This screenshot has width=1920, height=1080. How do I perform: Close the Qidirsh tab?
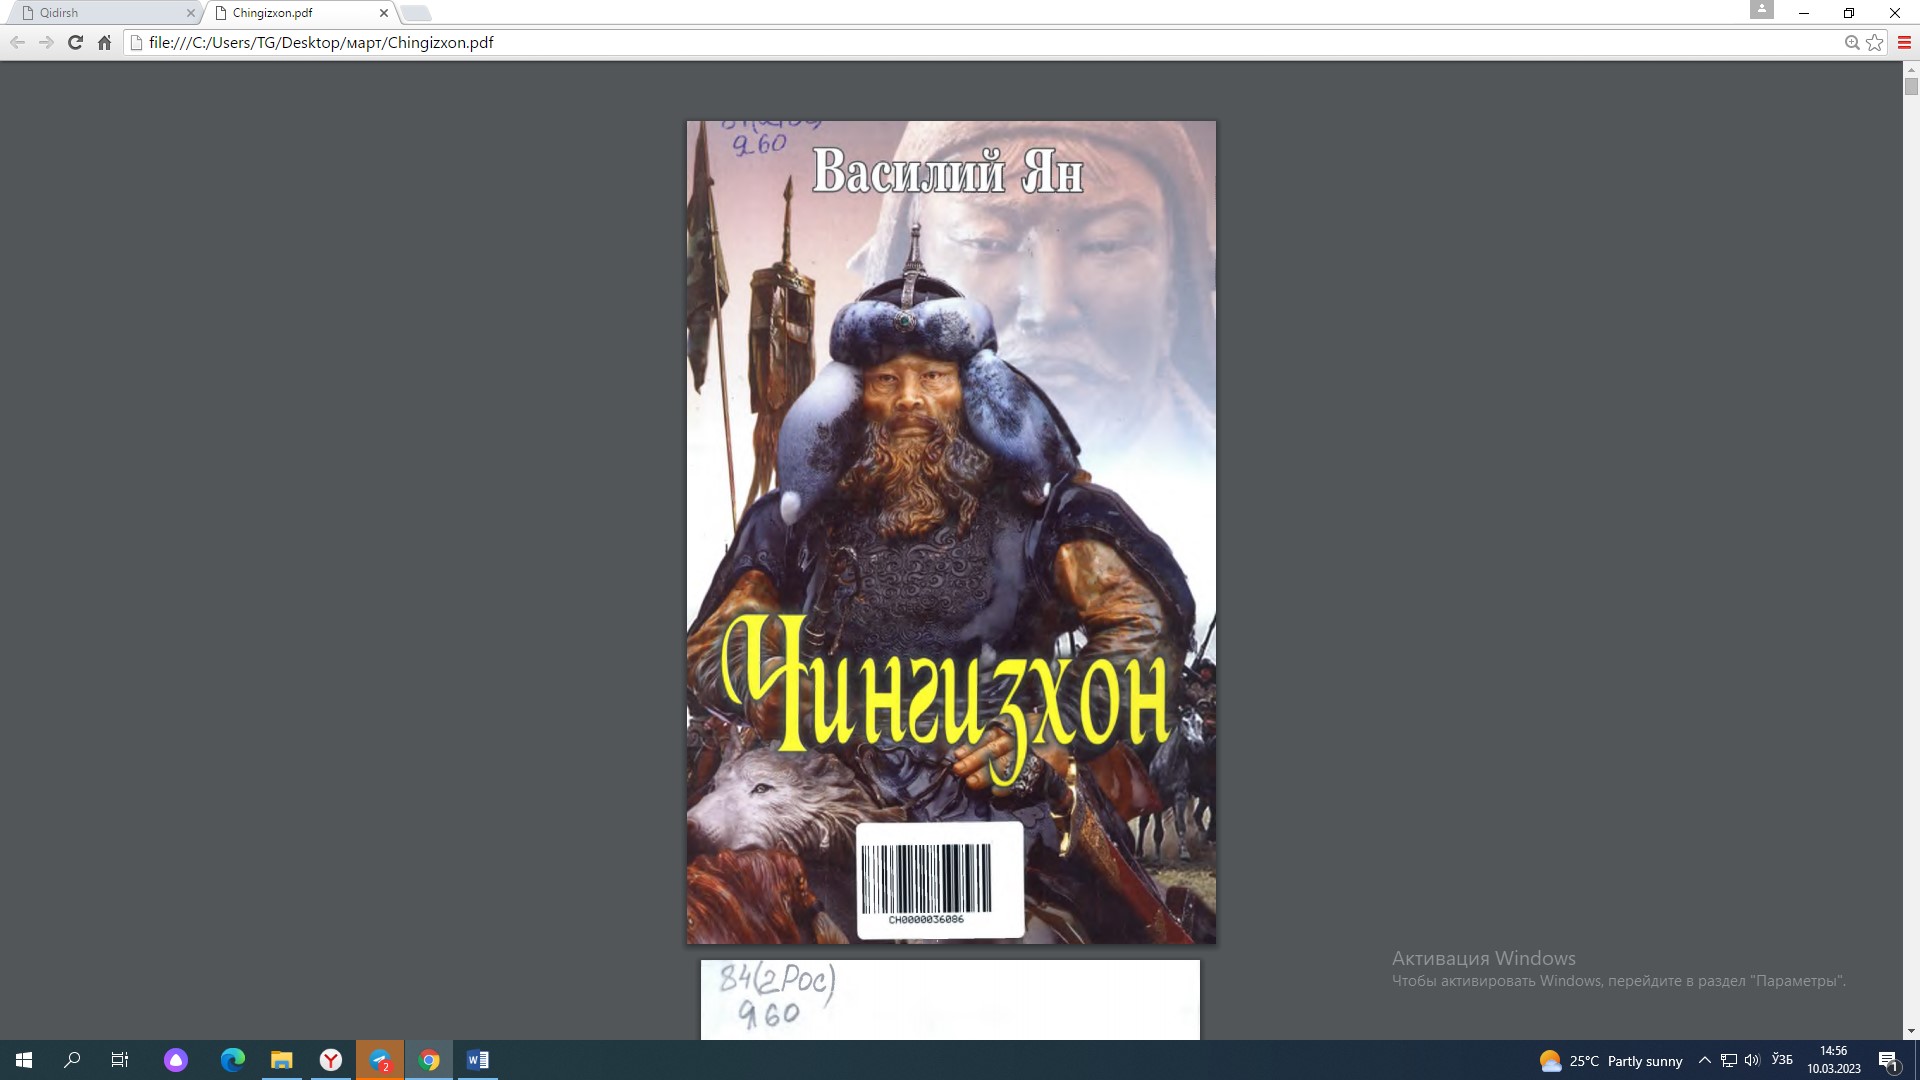tap(191, 13)
